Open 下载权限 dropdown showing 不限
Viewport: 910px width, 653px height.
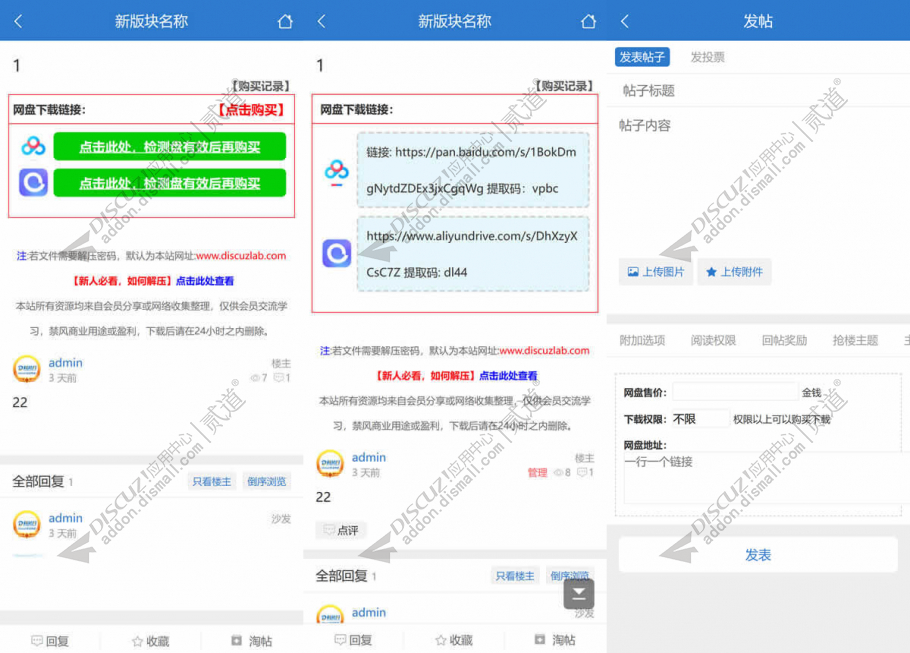(700, 419)
